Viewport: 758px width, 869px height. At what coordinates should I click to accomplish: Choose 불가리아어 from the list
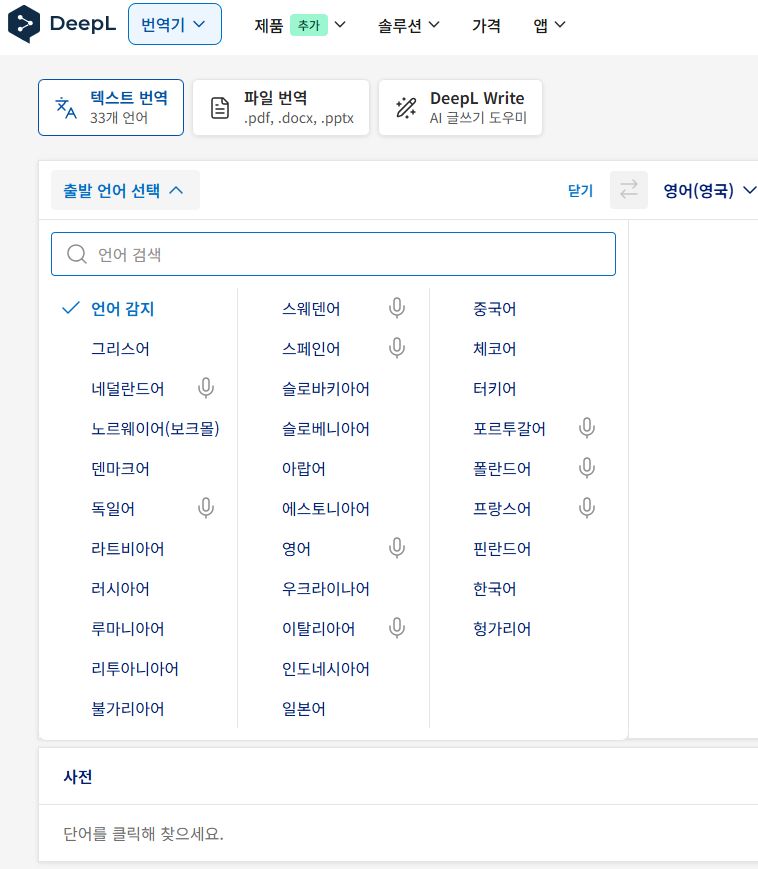(127, 708)
